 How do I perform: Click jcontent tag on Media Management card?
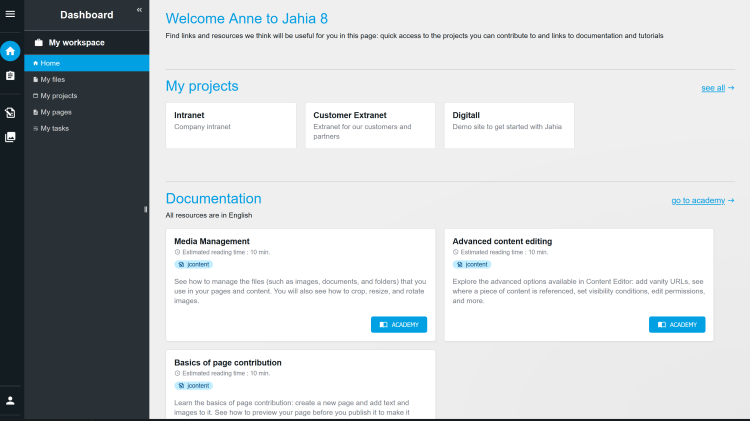point(194,265)
